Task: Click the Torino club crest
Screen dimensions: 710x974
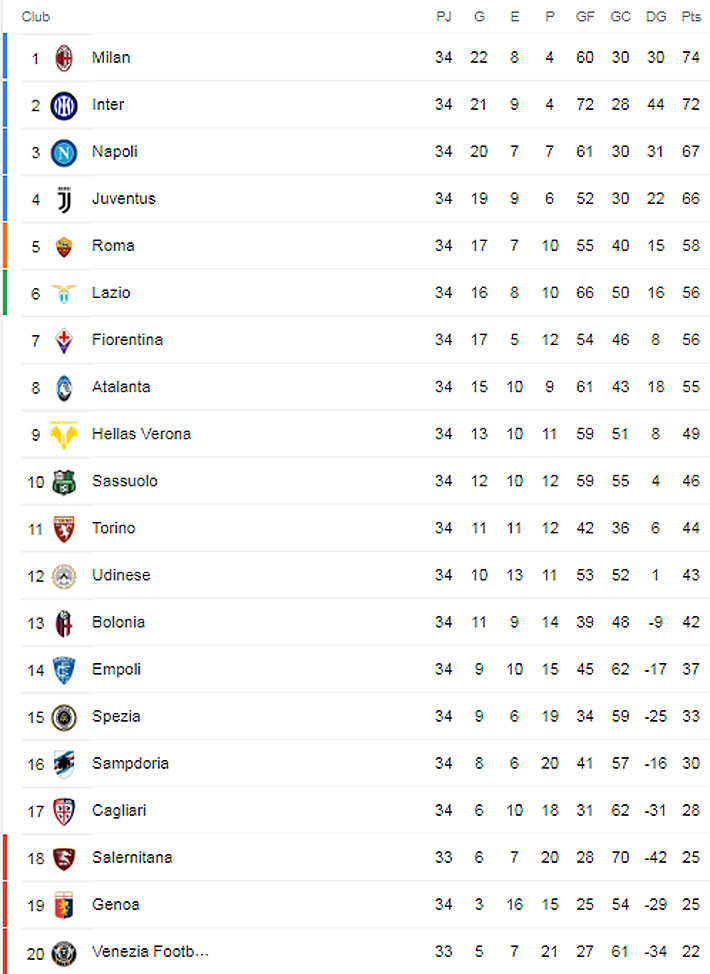Action: (64, 528)
